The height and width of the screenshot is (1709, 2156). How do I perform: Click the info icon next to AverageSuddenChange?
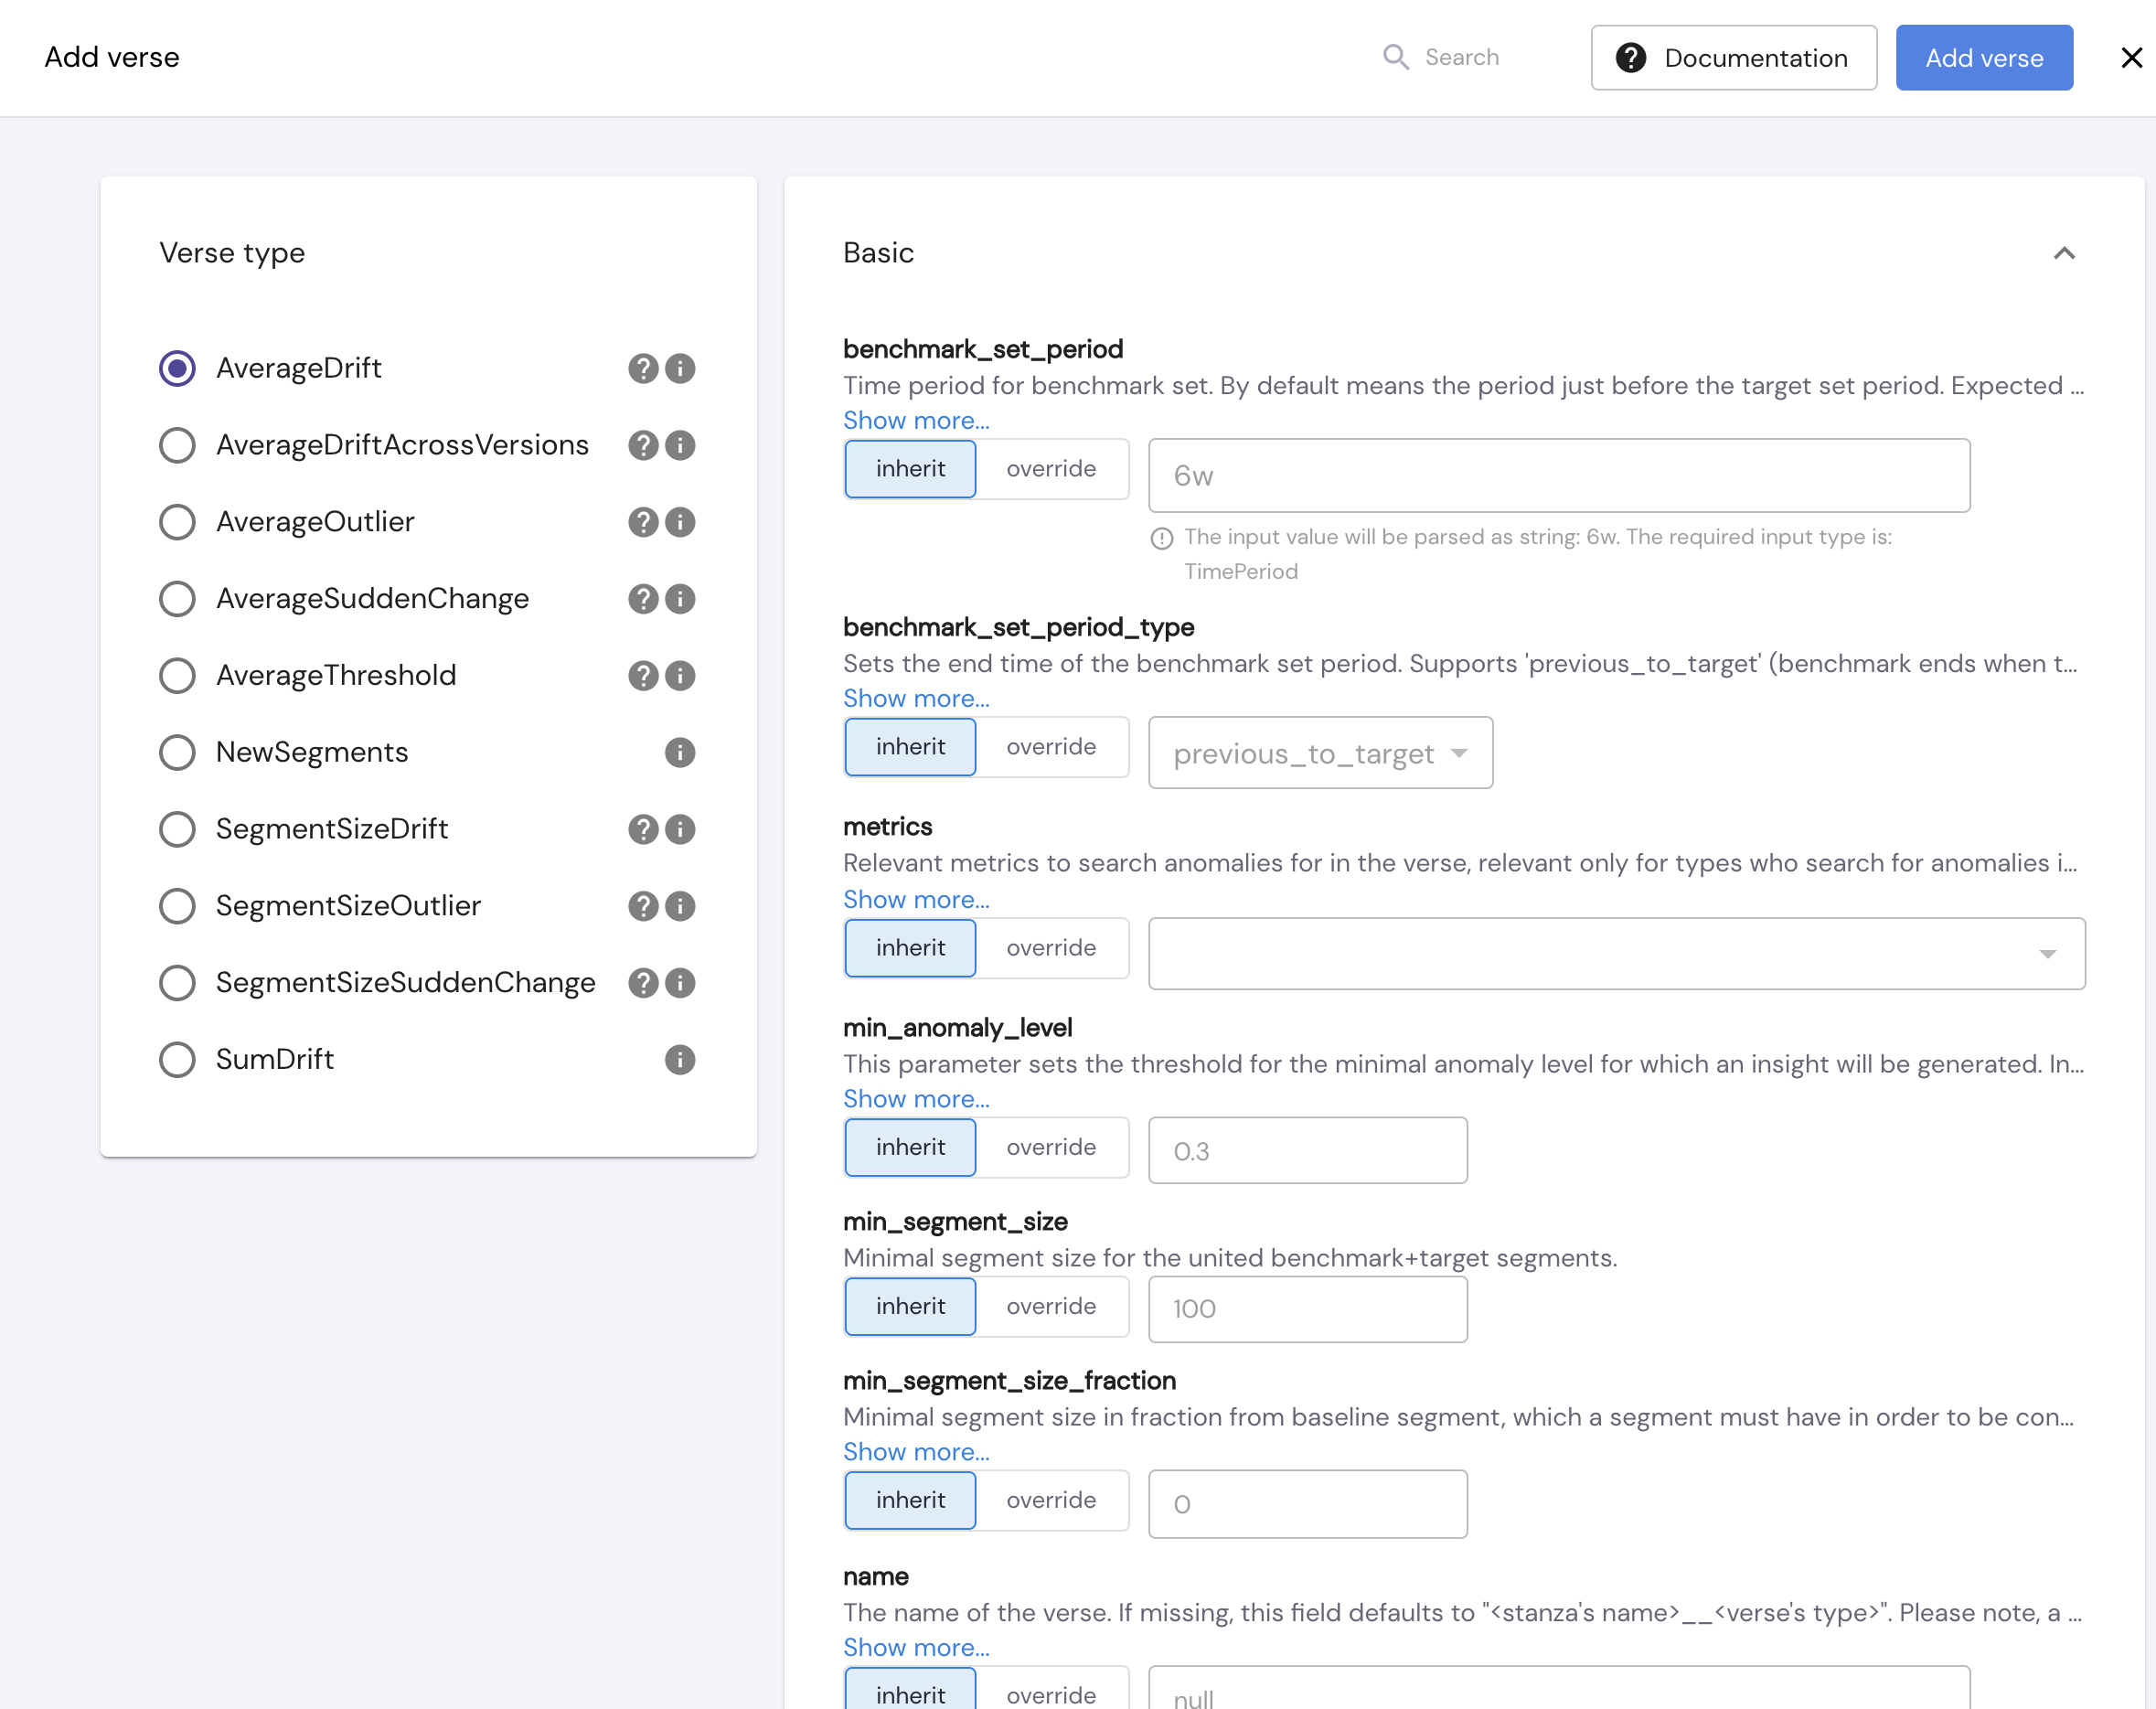tap(680, 599)
